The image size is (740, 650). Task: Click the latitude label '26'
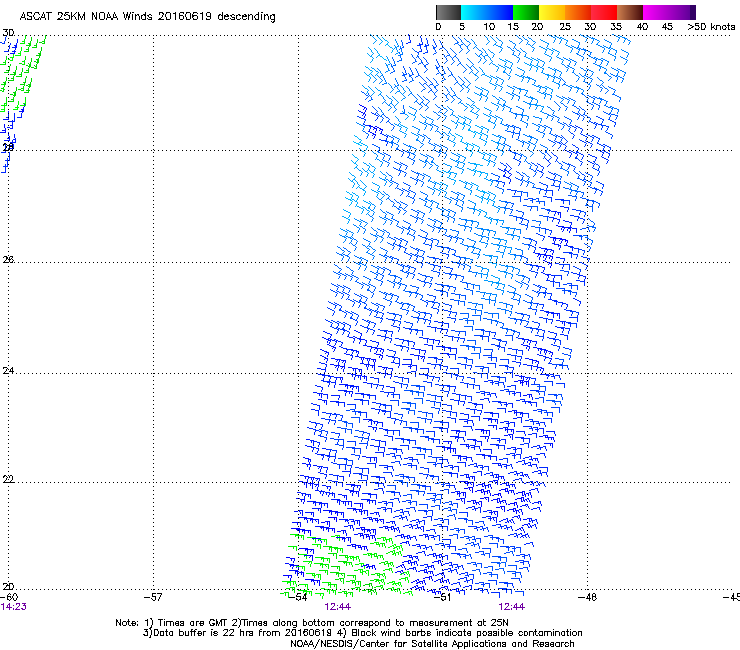[x=8, y=260]
